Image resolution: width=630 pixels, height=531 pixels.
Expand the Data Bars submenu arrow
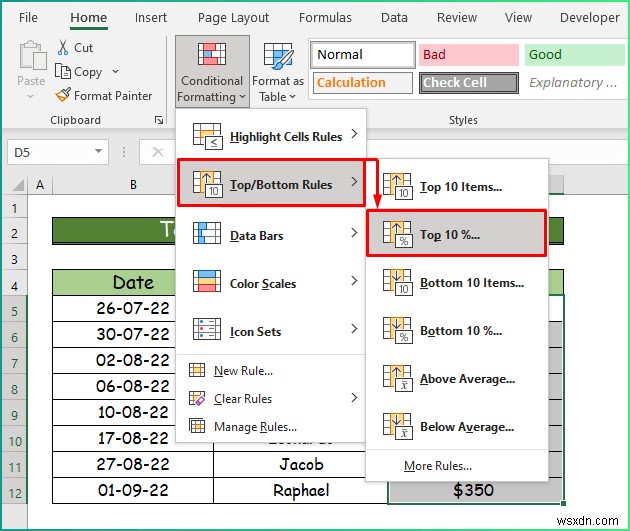tap(354, 233)
